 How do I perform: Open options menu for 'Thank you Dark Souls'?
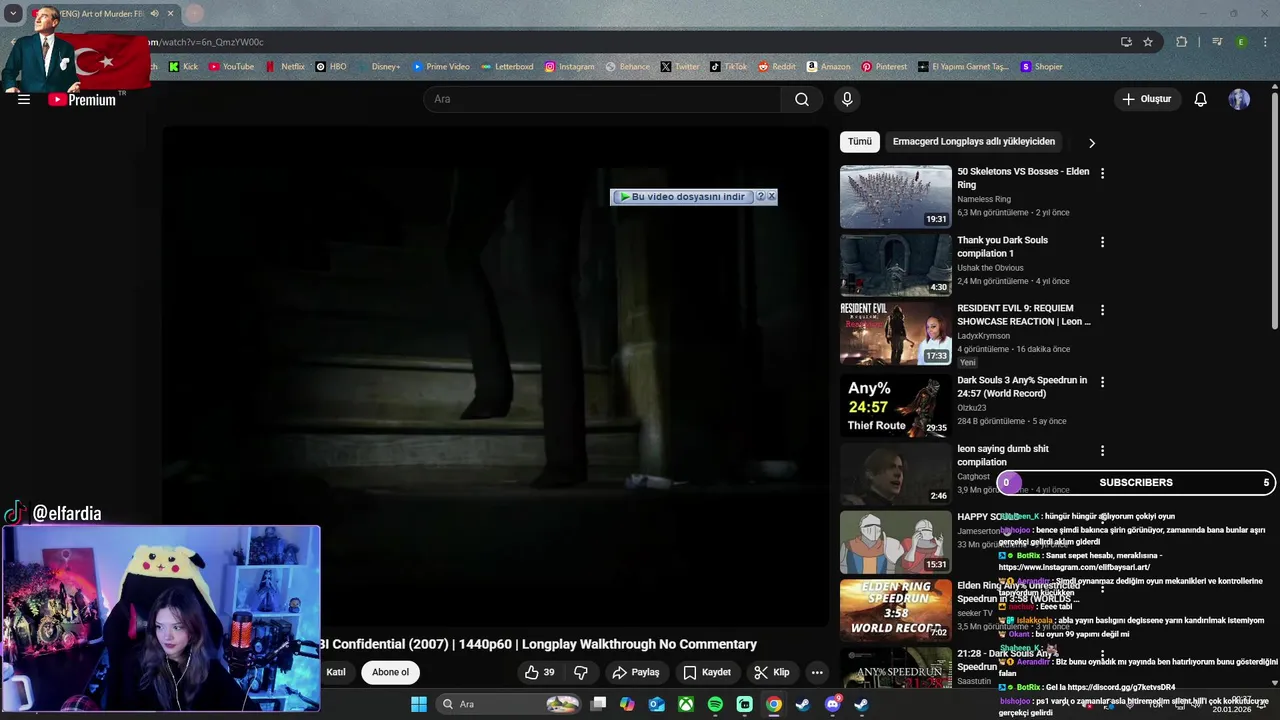1102,242
